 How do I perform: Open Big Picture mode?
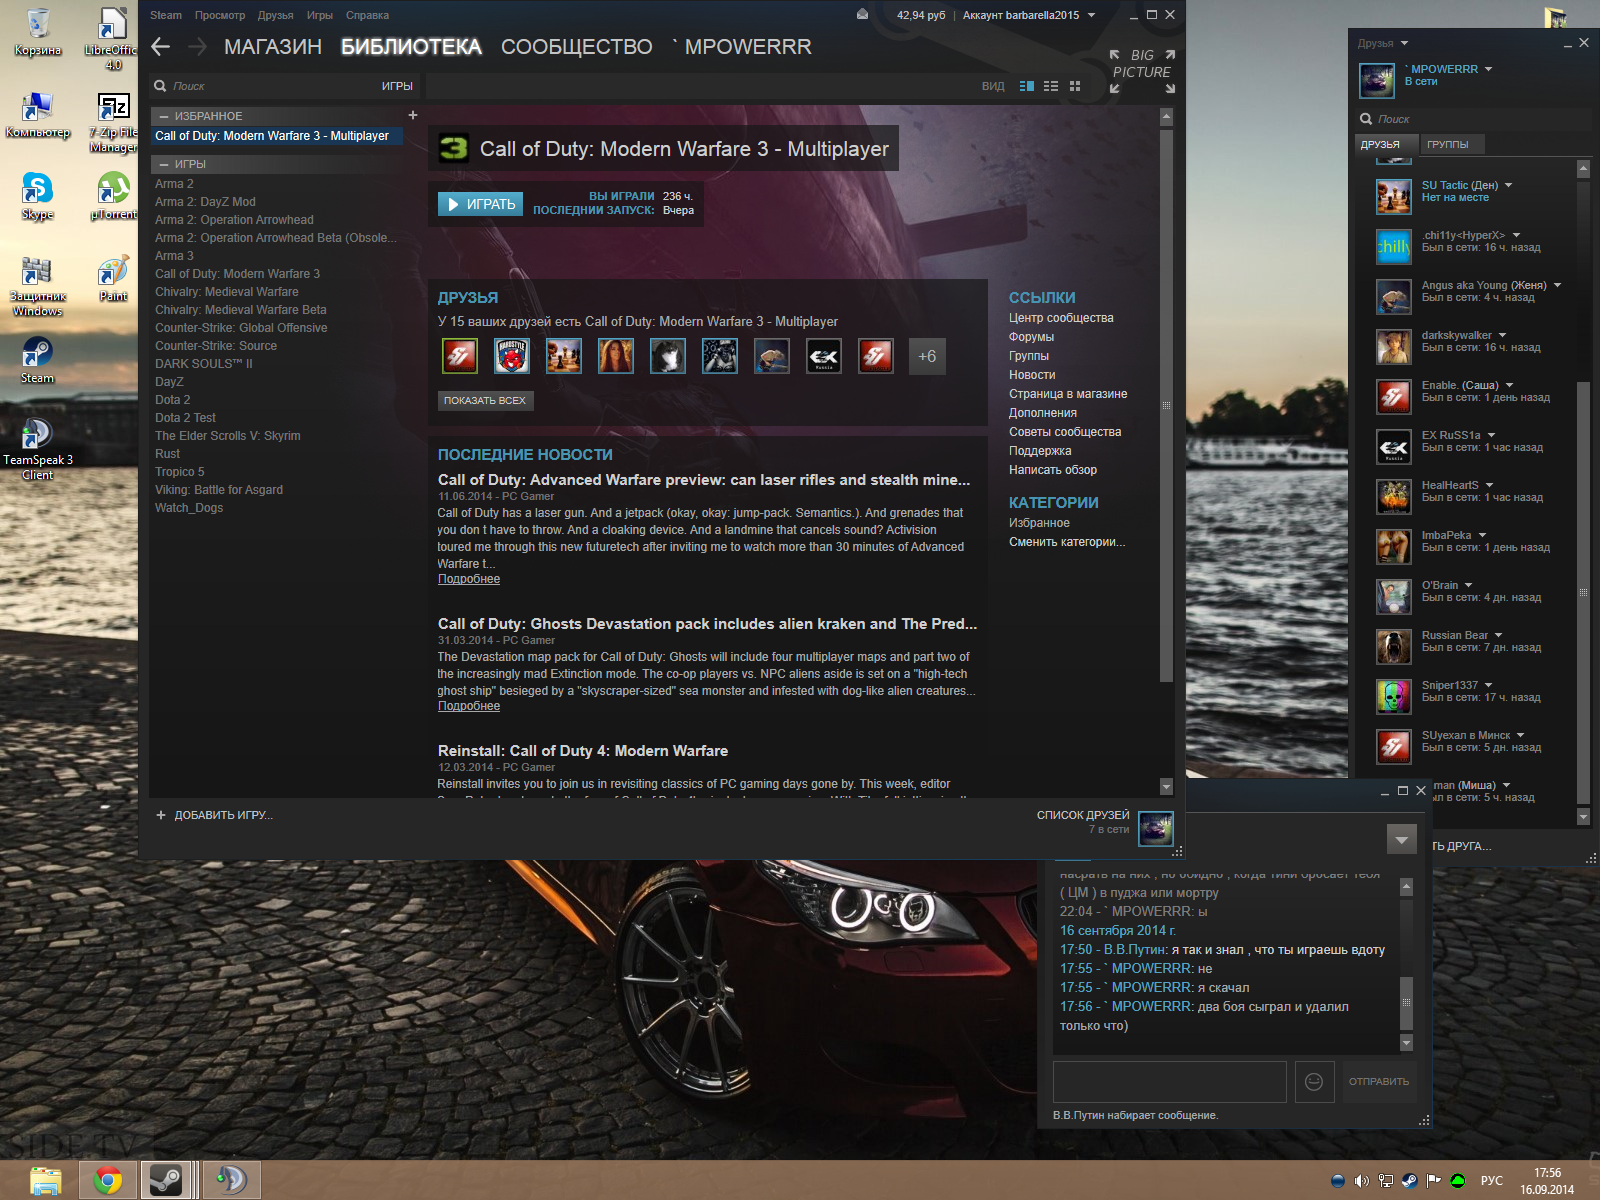coord(1142,72)
